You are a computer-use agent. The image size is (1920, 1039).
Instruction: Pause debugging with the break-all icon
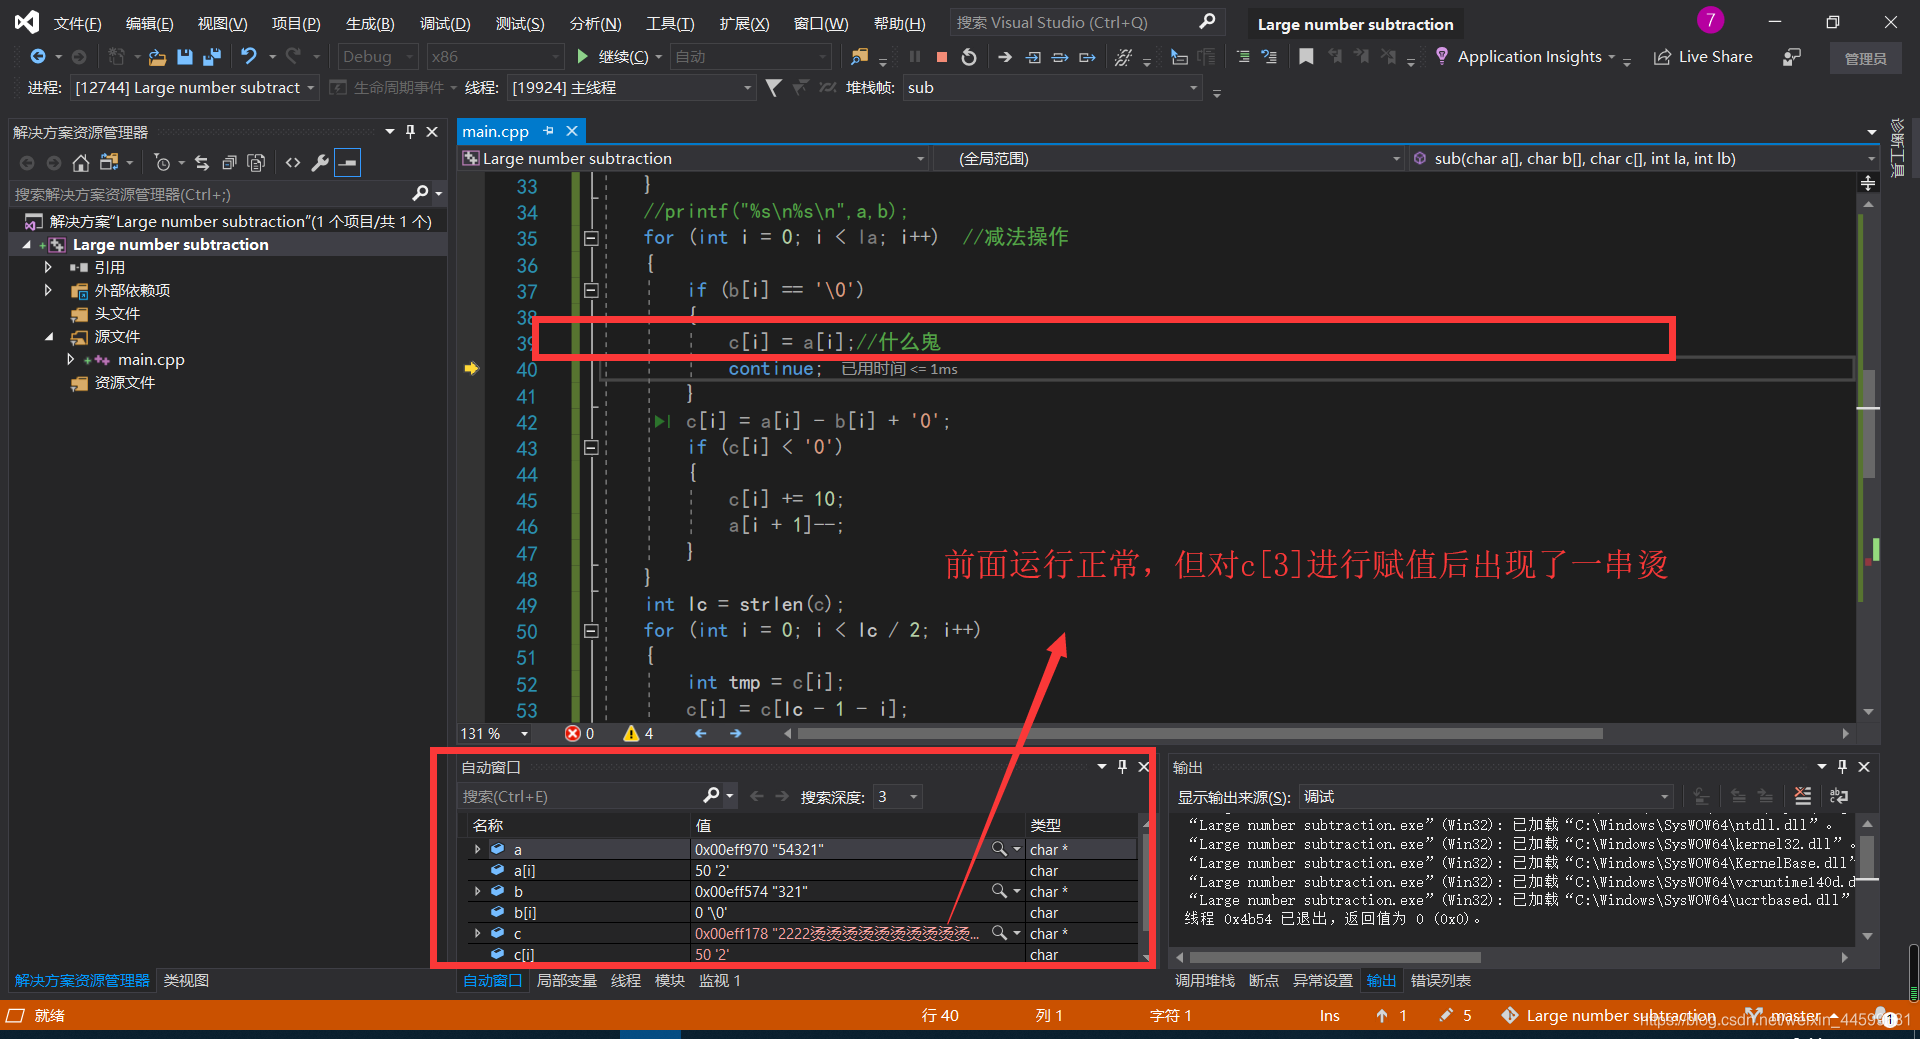(x=914, y=57)
